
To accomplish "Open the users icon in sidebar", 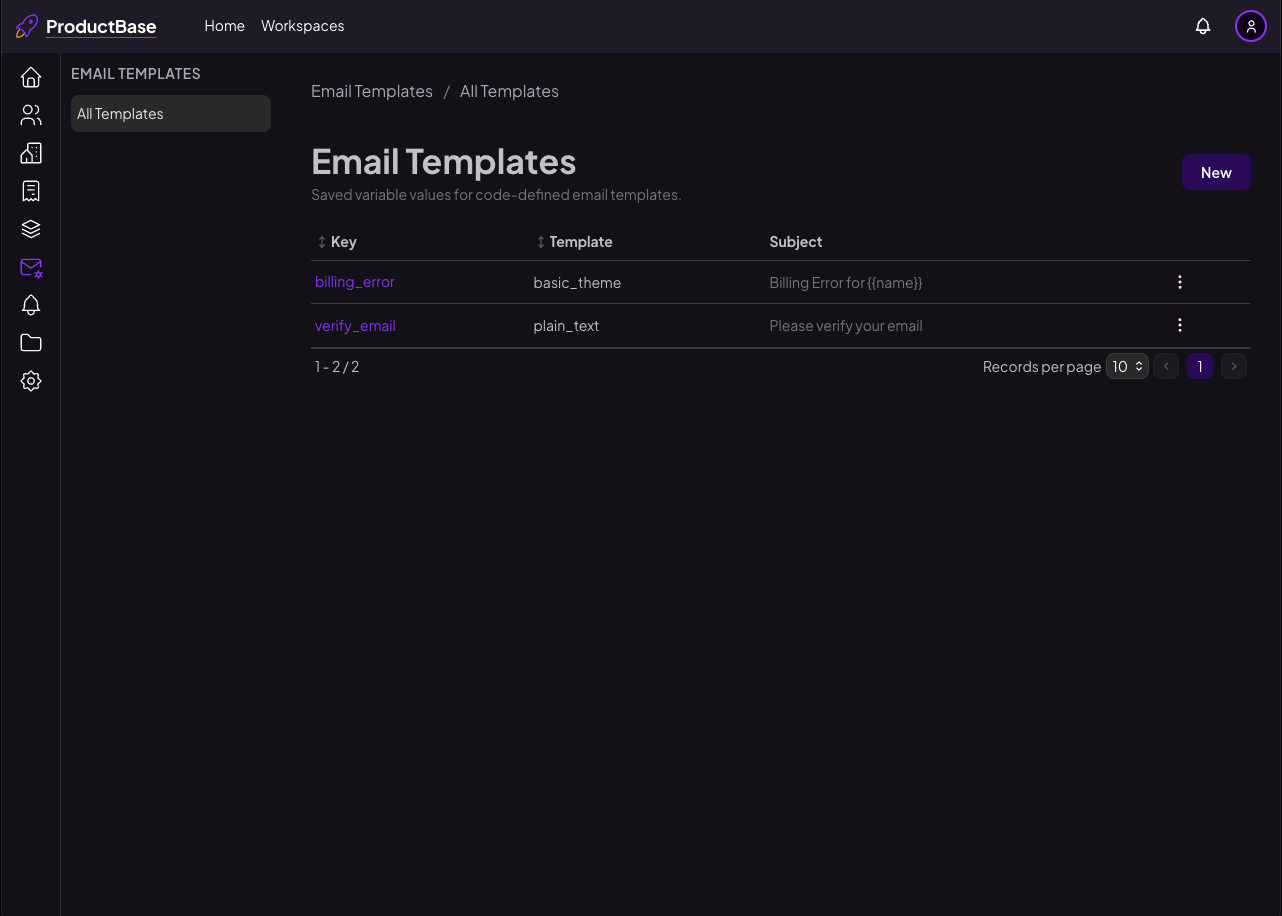I will click(x=31, y=115).
